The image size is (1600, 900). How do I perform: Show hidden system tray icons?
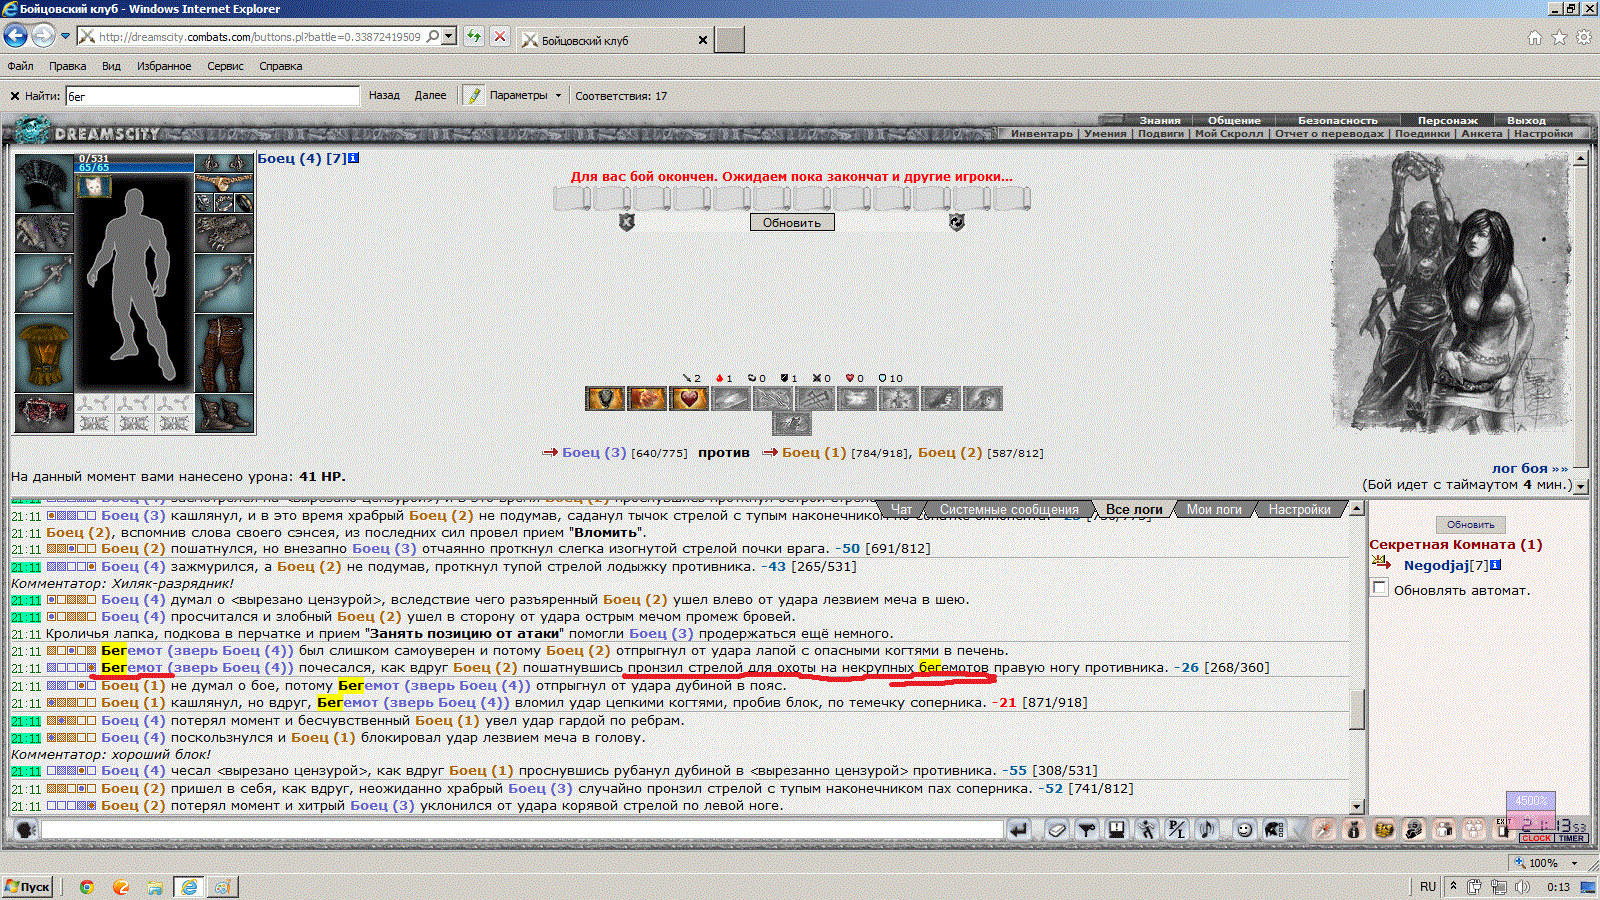coord(1453,886)
